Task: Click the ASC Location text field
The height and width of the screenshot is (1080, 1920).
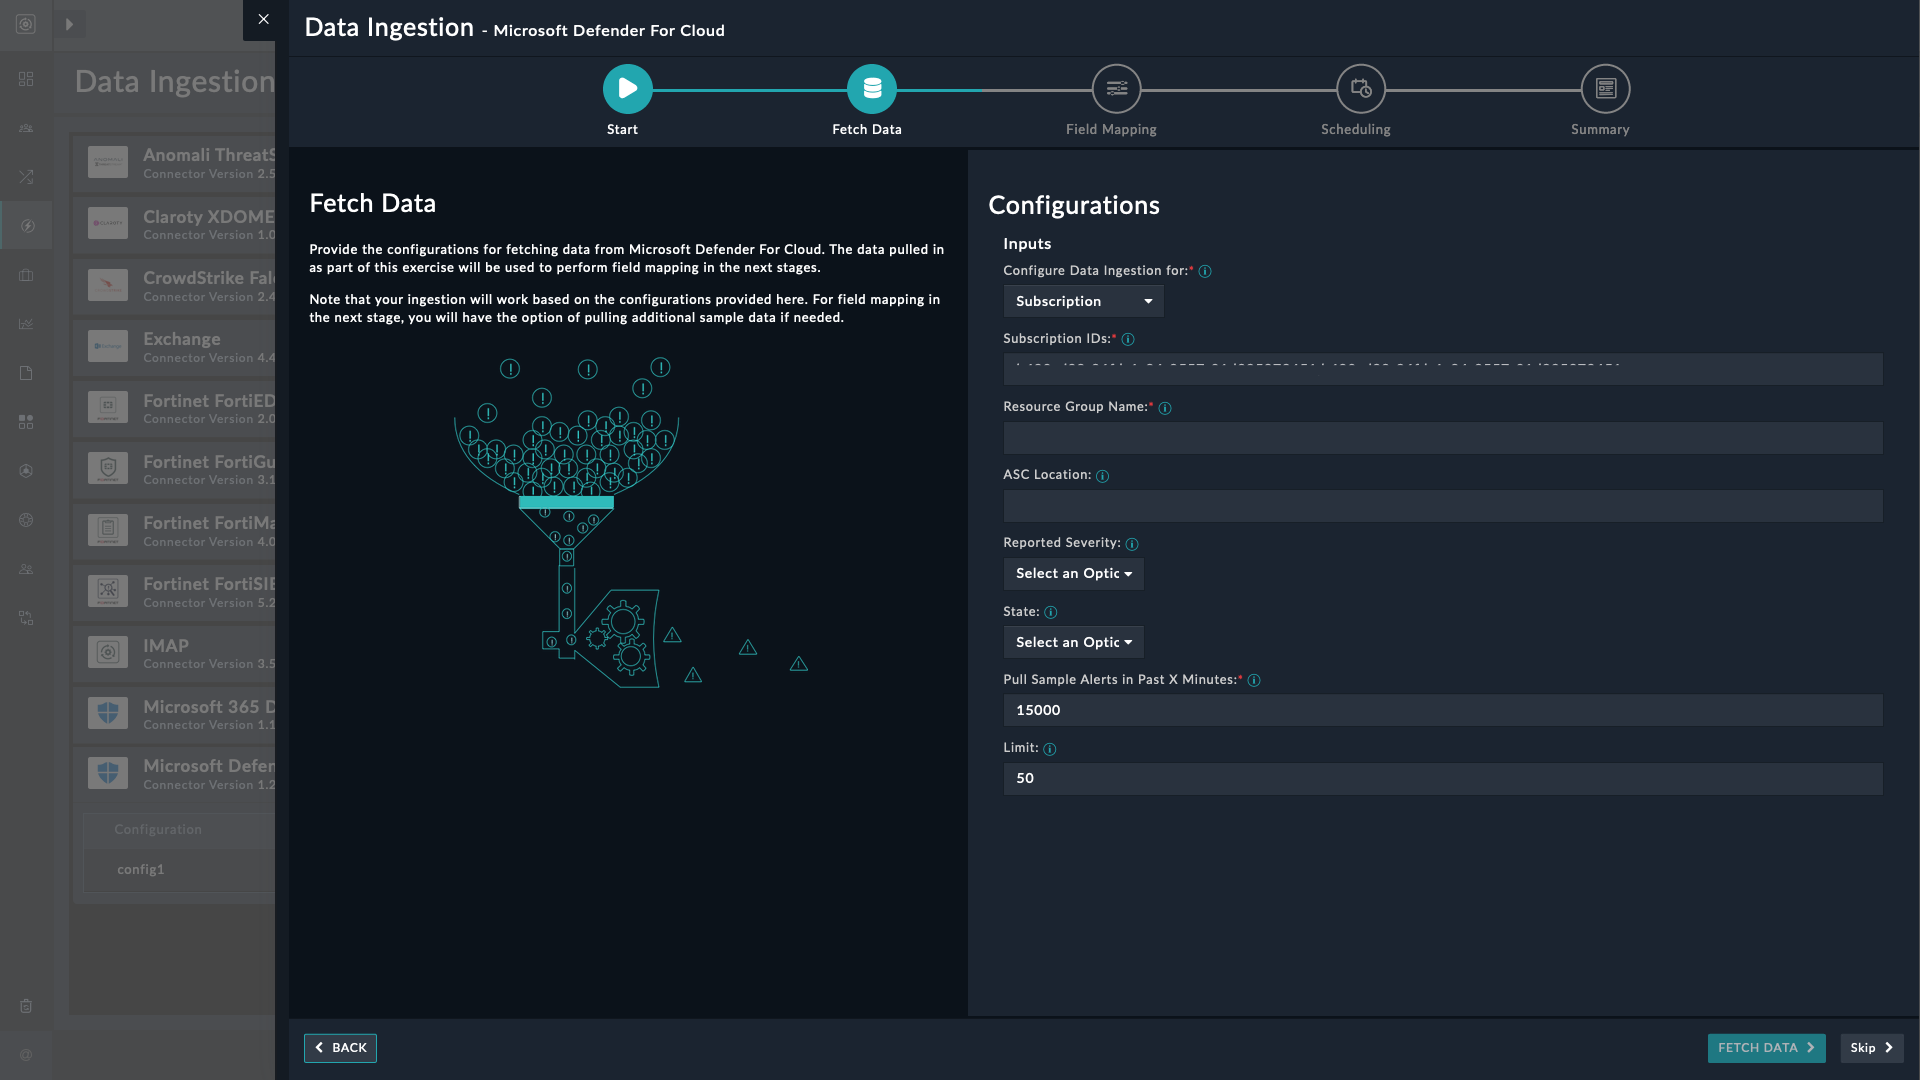Action: click(1442, 506)
